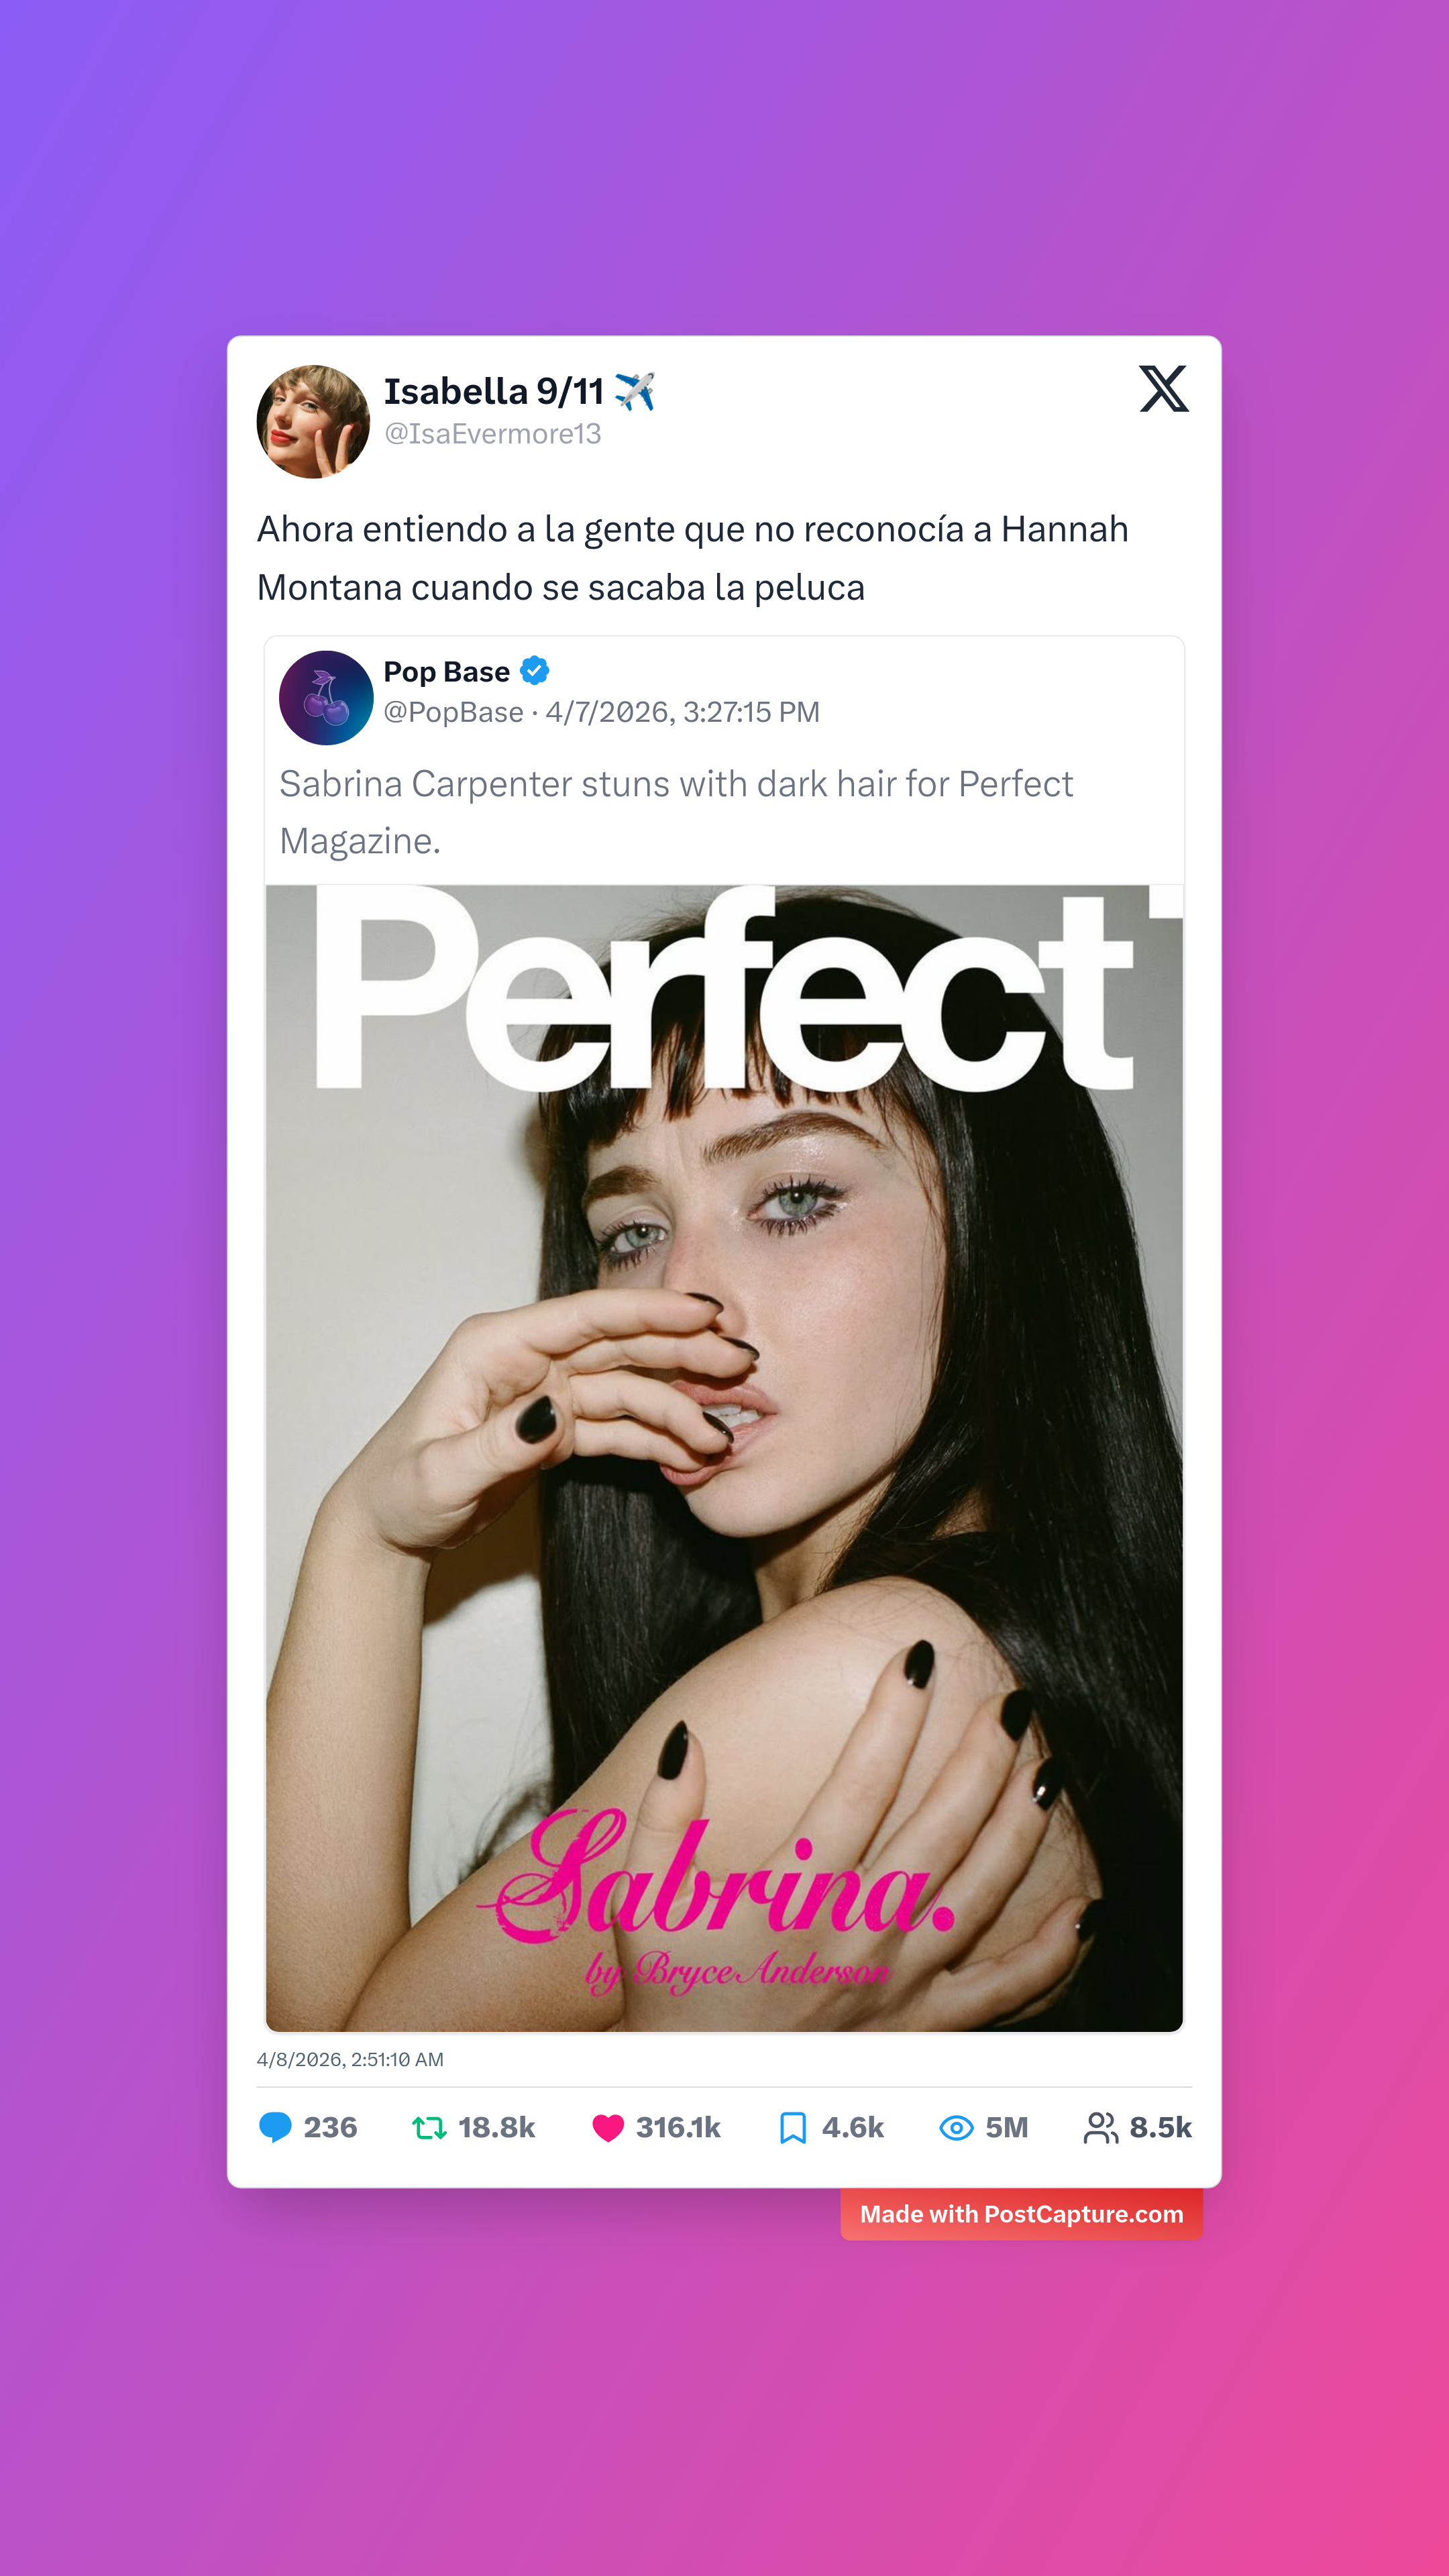Like the post with heart icon
Viewport: 1449px width, 2576px height.
(607, 2127)
